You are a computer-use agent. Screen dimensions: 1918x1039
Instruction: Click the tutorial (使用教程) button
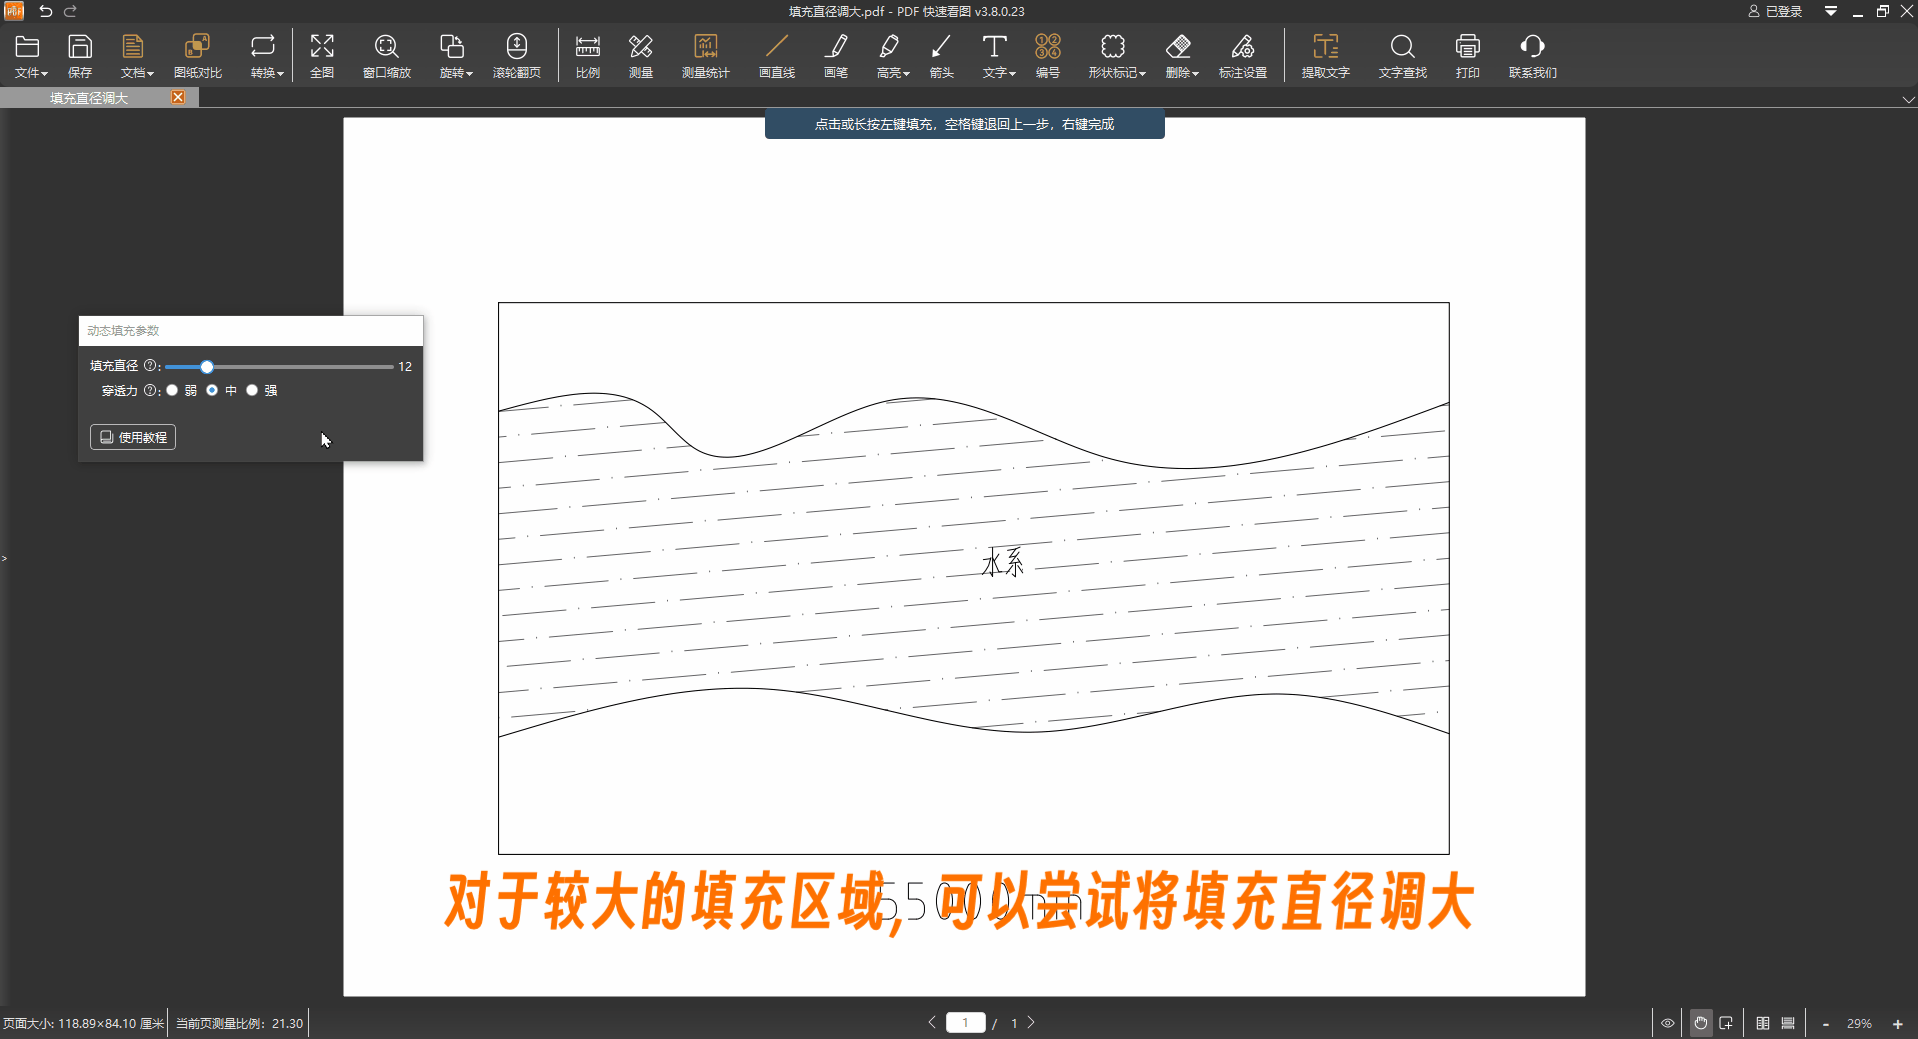[133, 437]
